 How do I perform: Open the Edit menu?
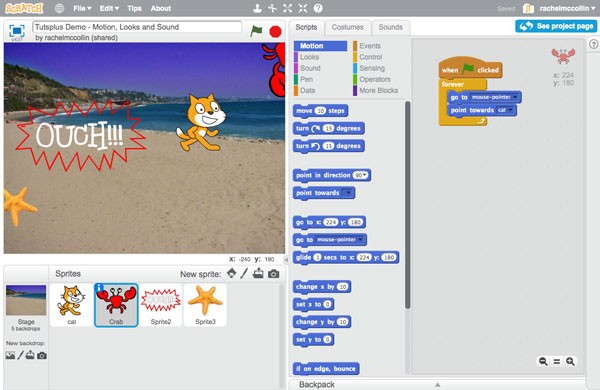pos(109,8)
